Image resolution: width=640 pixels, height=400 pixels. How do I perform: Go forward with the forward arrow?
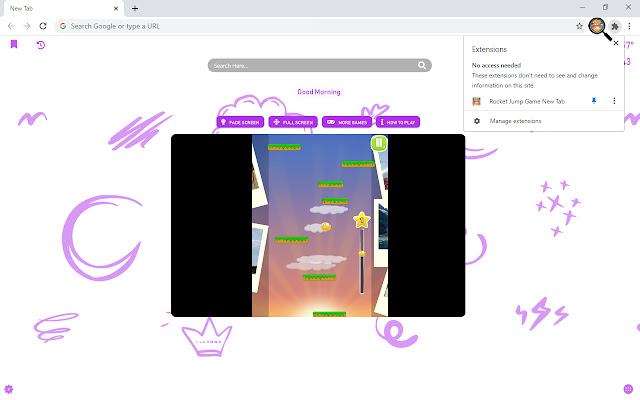27,26
